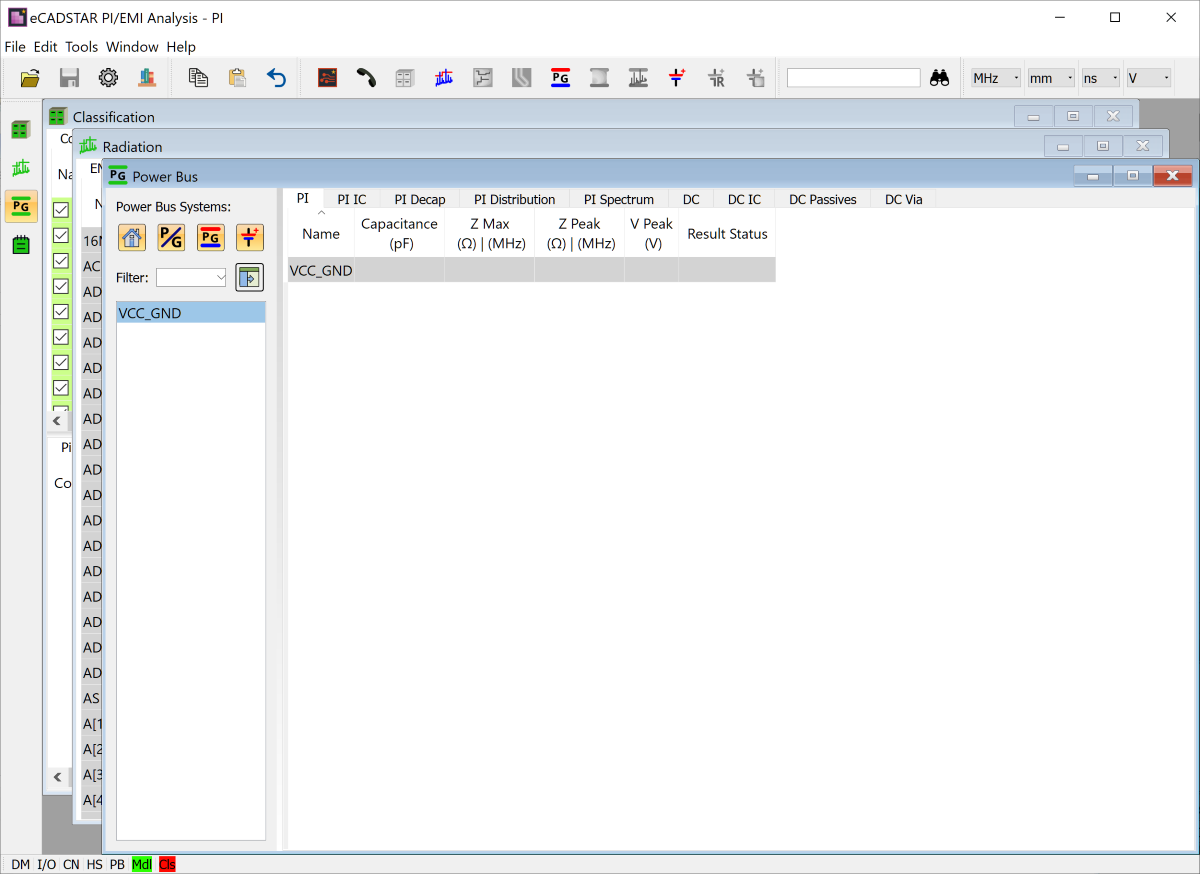The width and height of the screenshot is (1200, 874).
Task: Click the Z Max column header
Action: click(489, 234)
